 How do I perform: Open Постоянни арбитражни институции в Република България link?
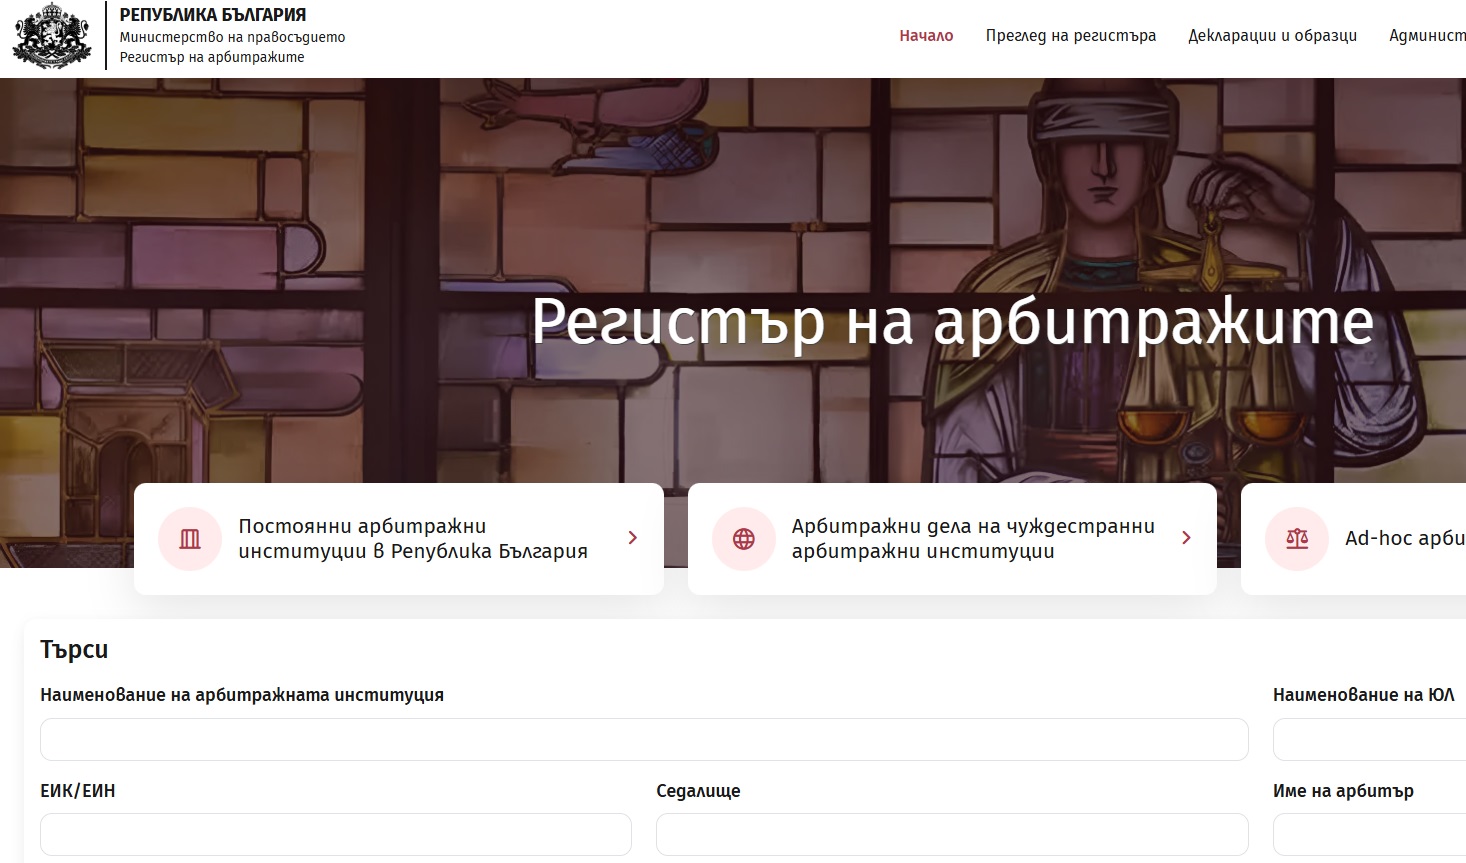(412, 539)
